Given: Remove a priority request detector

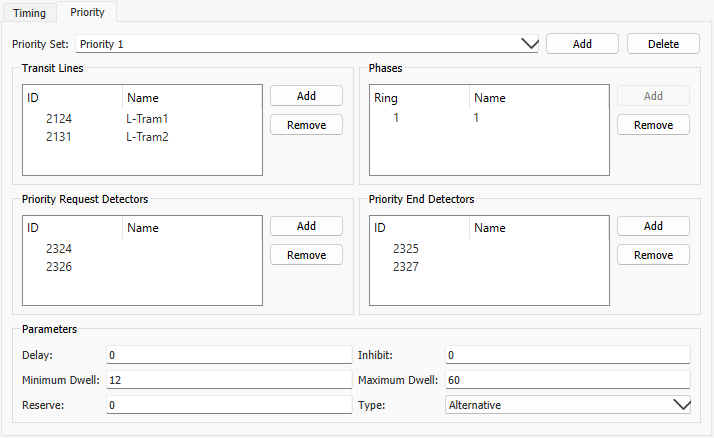Looking at the screenshot, I should (306, 255).
